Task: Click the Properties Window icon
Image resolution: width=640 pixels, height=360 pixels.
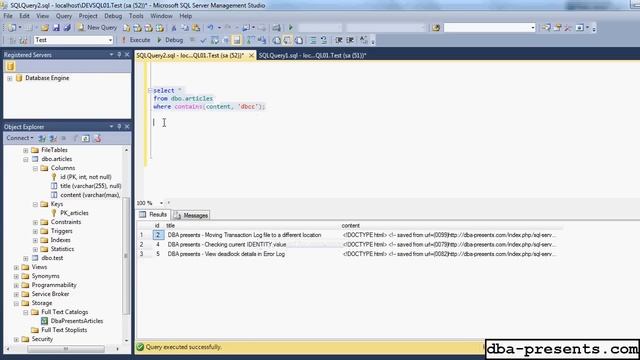Action: [x=558, y=28]
